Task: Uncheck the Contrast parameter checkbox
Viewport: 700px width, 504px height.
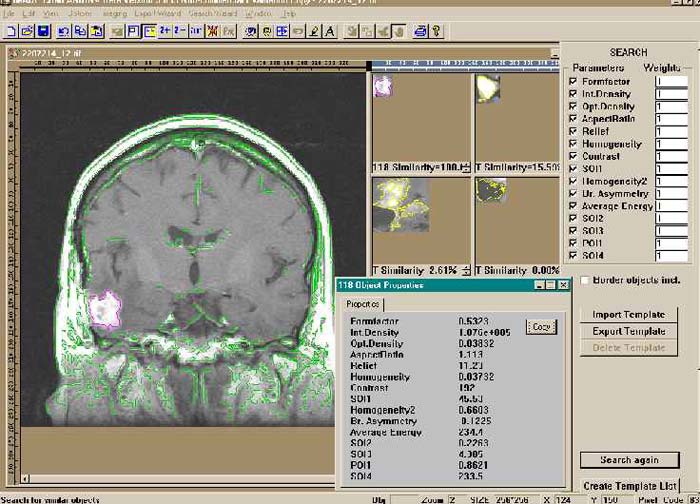Action: (x=573, y=156)
